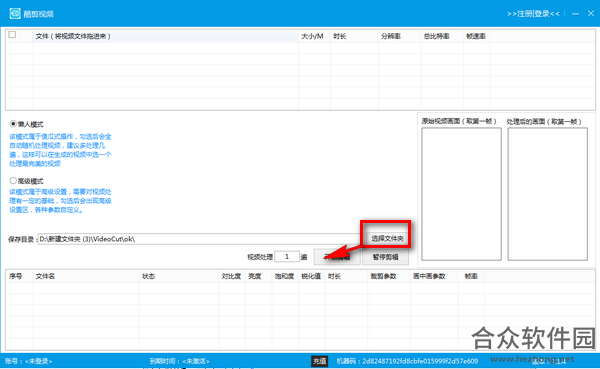Select the 懒人模式 radio option
Viewport: 600px width, 369px height.
point(13,124)
